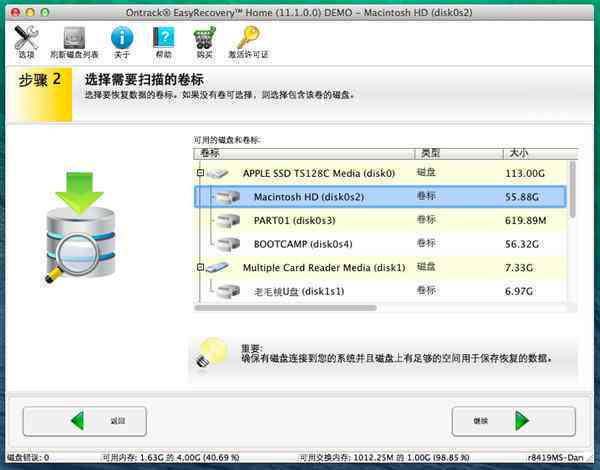Click the drive icon beside 老毛桃U盘
The image size is (600, 470).
tap(228, 291)
